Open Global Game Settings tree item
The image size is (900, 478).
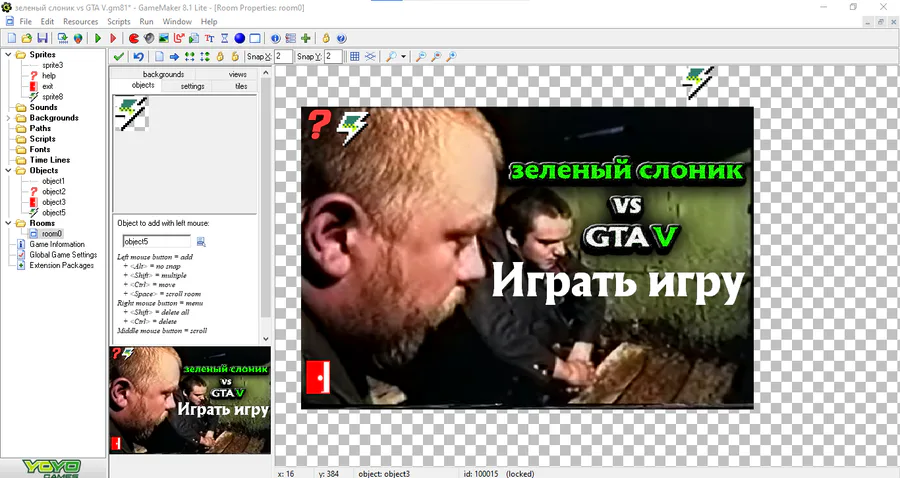tap(63, 255)
